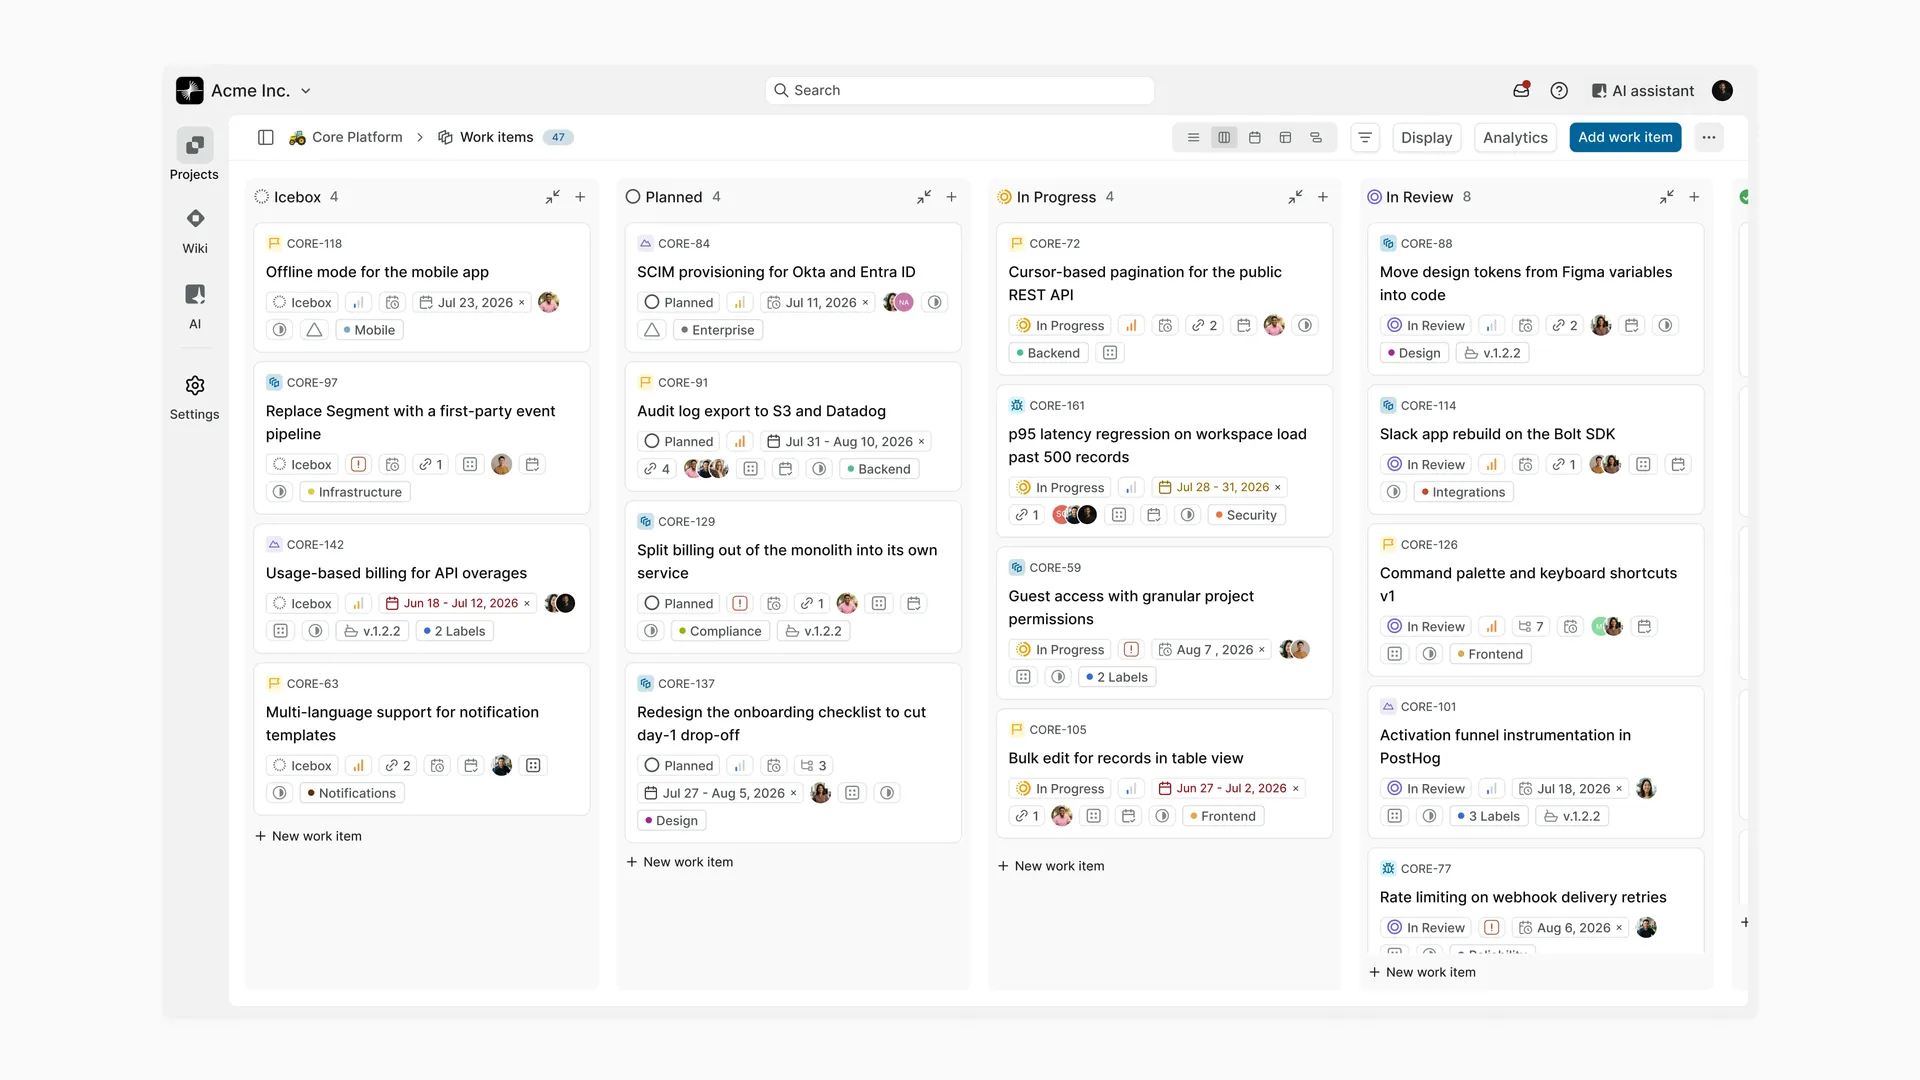Screen dimensions: 1920x1080
Task: Add item to Icebox column with plus
Action: [580, 197]
